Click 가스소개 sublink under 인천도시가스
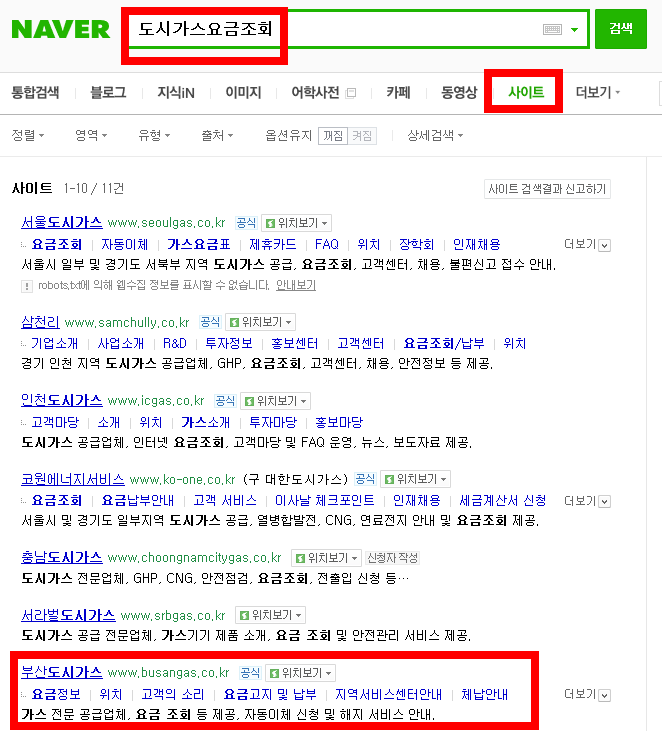Image resolution: width=662 pixels, height=731 pixels. (206, 422)
